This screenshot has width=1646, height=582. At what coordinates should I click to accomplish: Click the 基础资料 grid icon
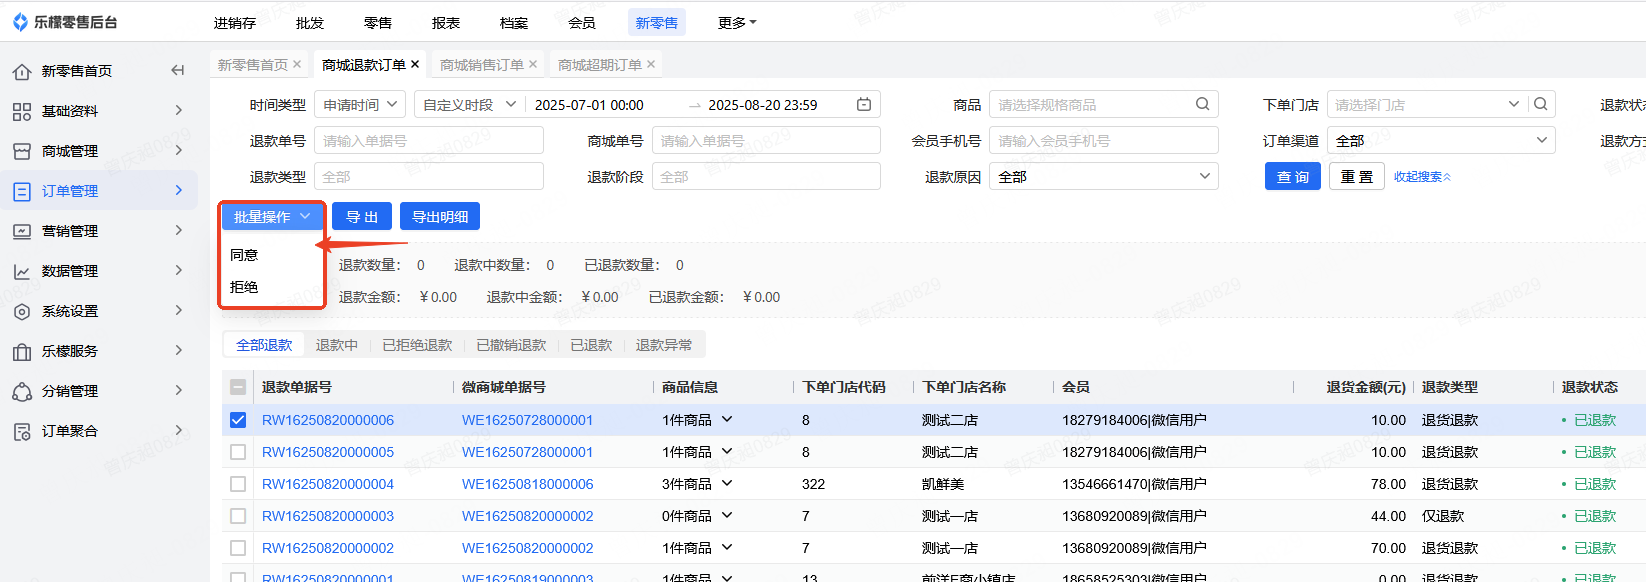(22, 111)
